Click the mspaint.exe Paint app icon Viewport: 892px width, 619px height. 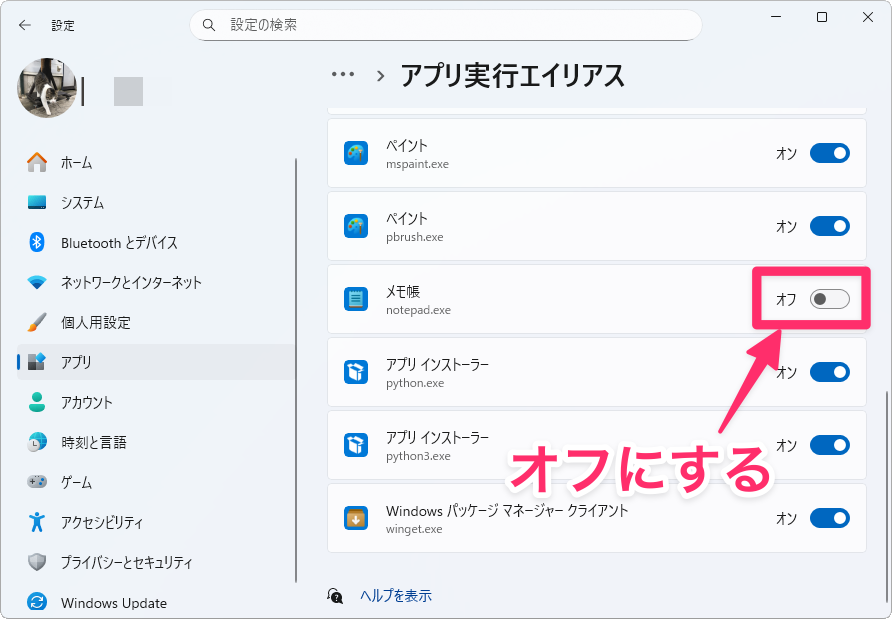tap(356, 154)
